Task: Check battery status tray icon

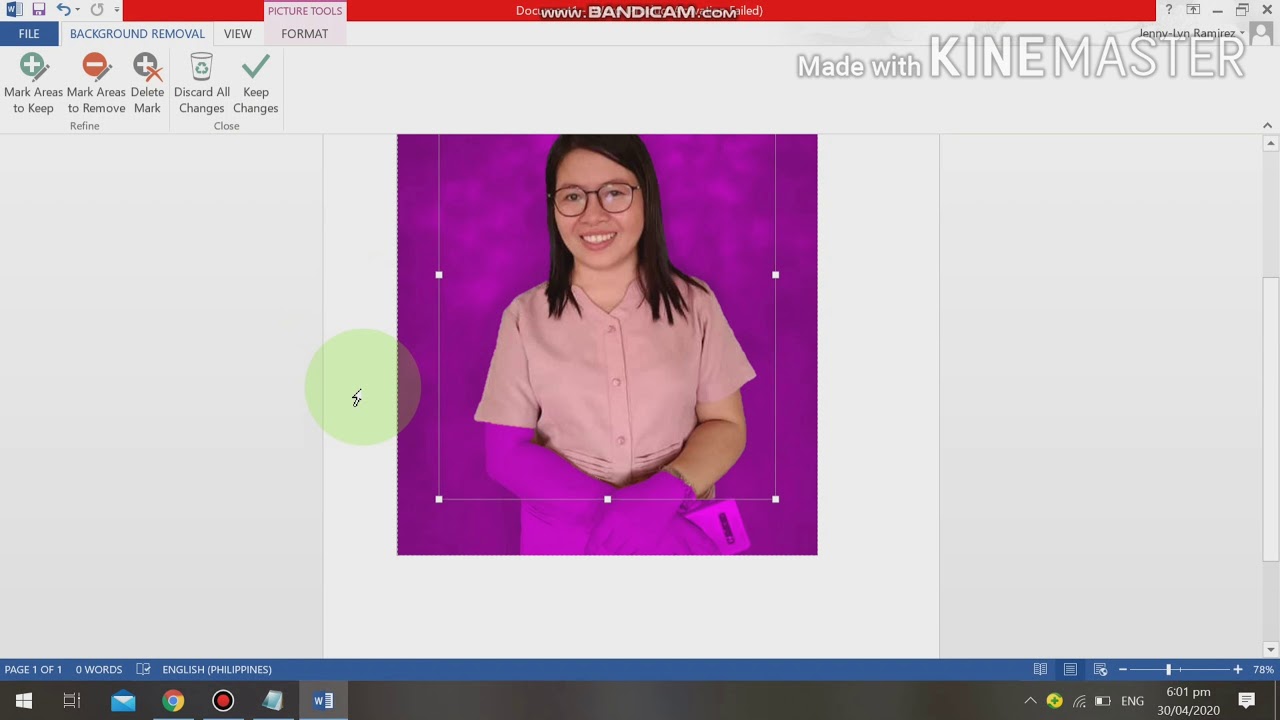Action: [x=1103, y=701]
